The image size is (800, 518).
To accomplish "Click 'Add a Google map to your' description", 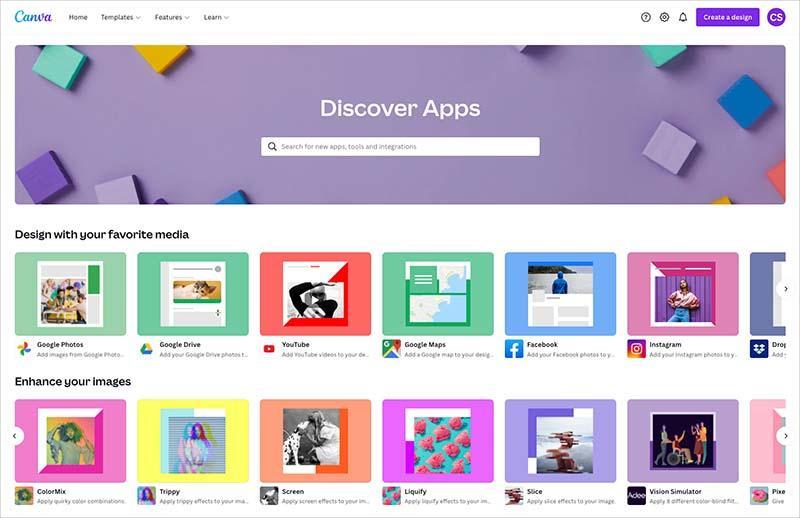I will tap(448, 354).
